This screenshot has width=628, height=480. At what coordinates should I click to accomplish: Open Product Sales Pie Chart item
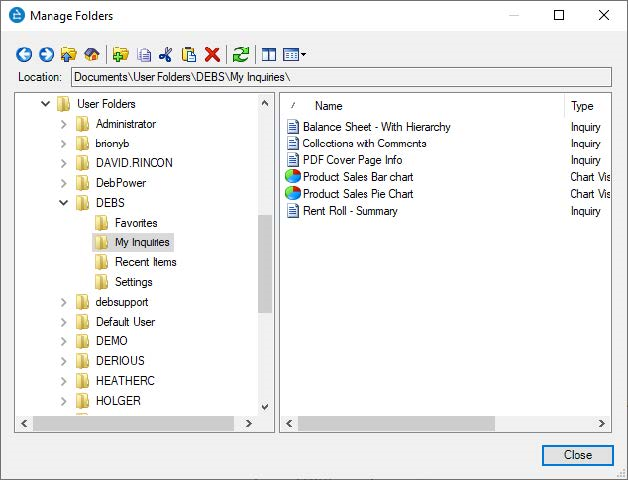click(357, 194)
